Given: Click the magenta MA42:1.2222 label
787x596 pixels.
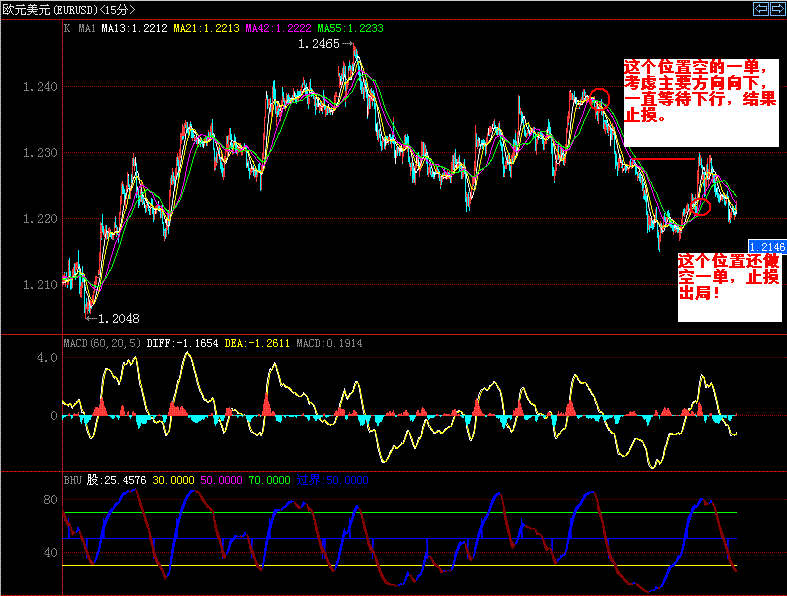Looking at the screenshot, I should coord(278,29).
